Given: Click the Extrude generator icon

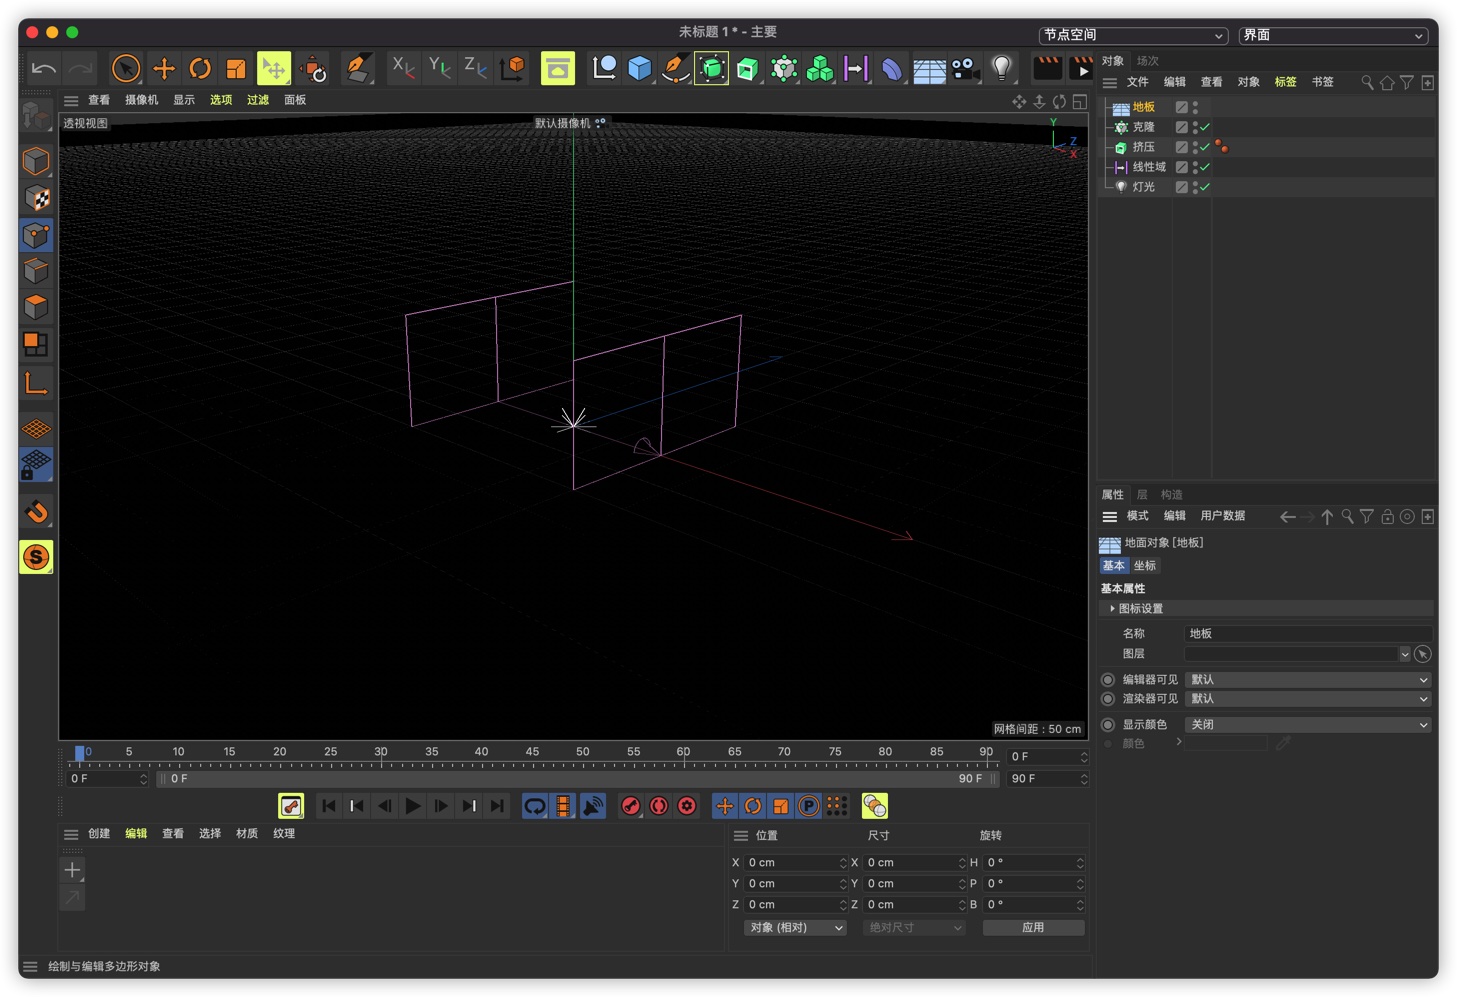Looking at the screenshot, I should pyautogui.click(x=747, y=68).
